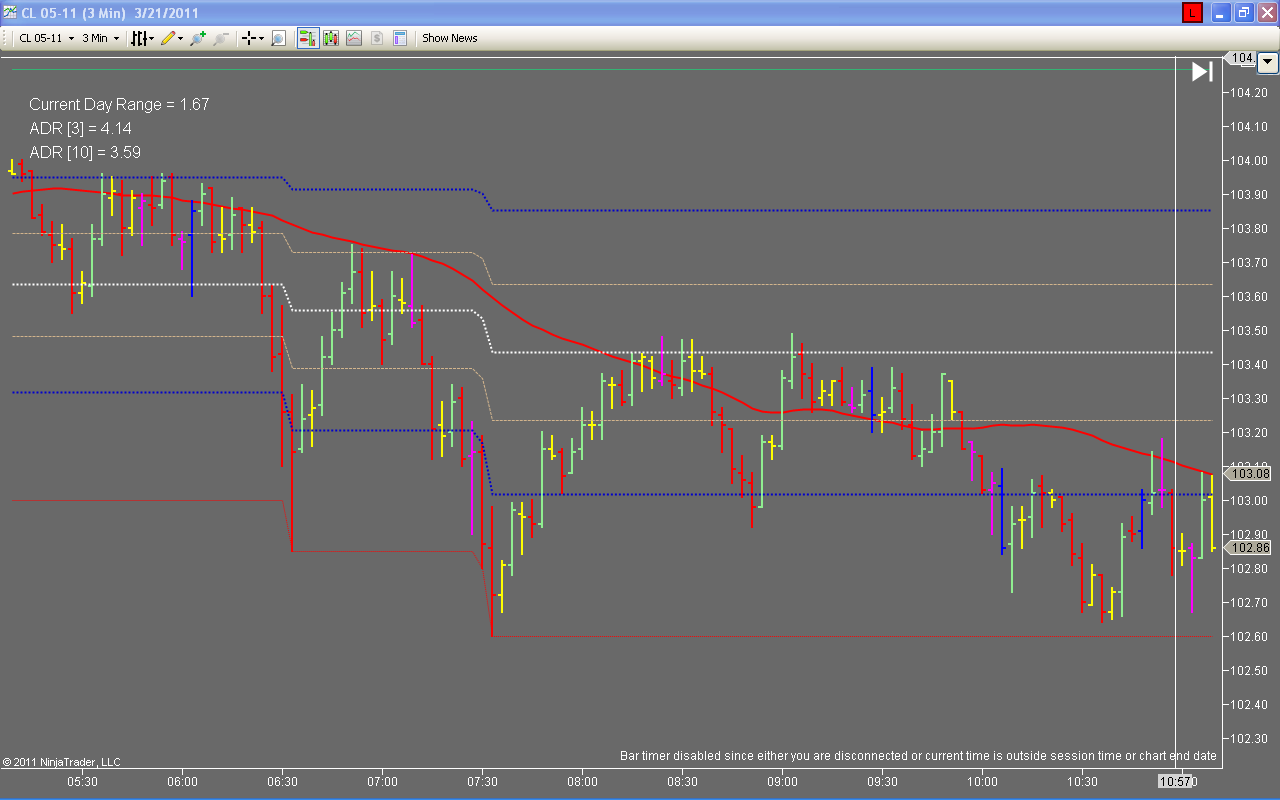This screenshot has height=800, width=1280.
Task: Click the 05:30 time axis label
Action: pyautogui.click(x=82, y=782)
